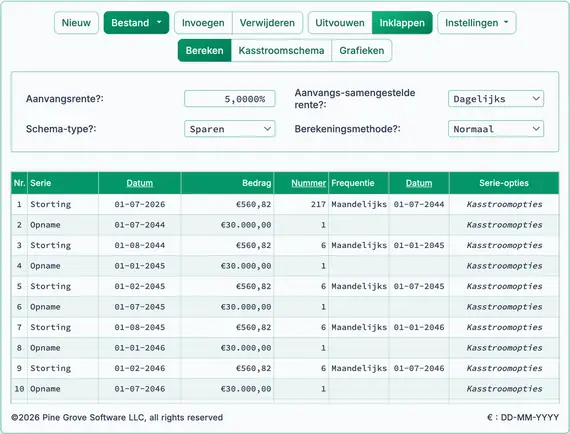Click the Nummer column header link
This screenshot has width=570, height=434.
[308, 183]
